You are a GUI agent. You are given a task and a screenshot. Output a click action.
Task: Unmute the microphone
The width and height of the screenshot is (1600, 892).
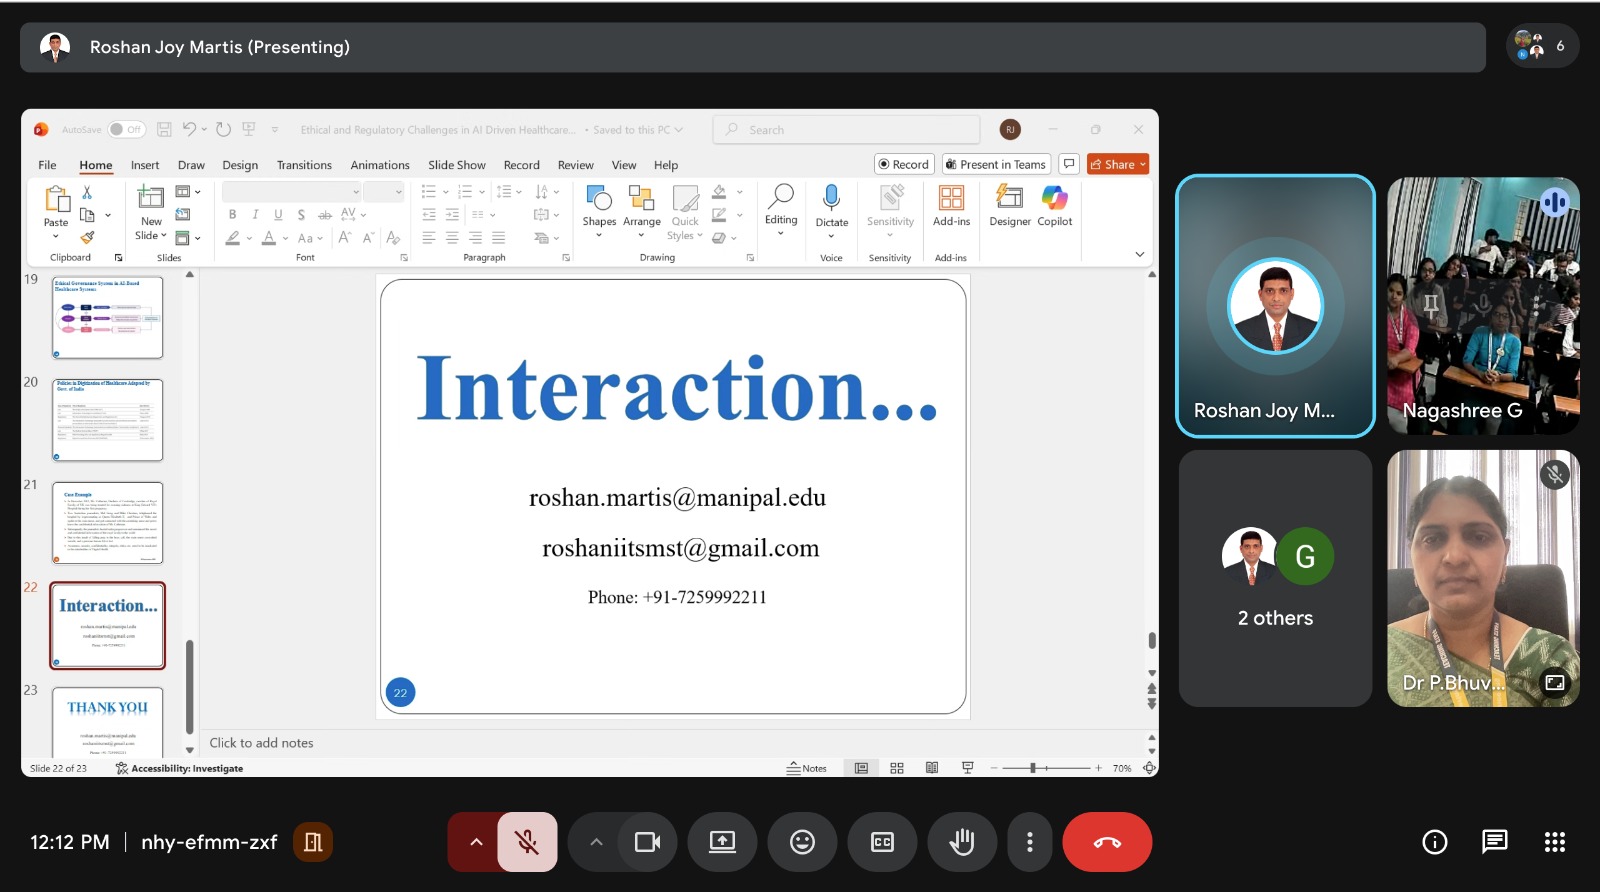[527, 842]
